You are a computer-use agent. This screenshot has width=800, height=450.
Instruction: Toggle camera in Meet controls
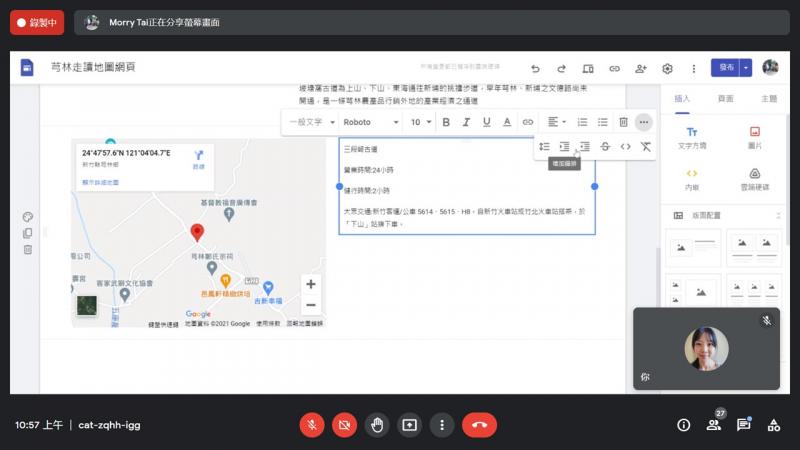(x=344, y=425)
